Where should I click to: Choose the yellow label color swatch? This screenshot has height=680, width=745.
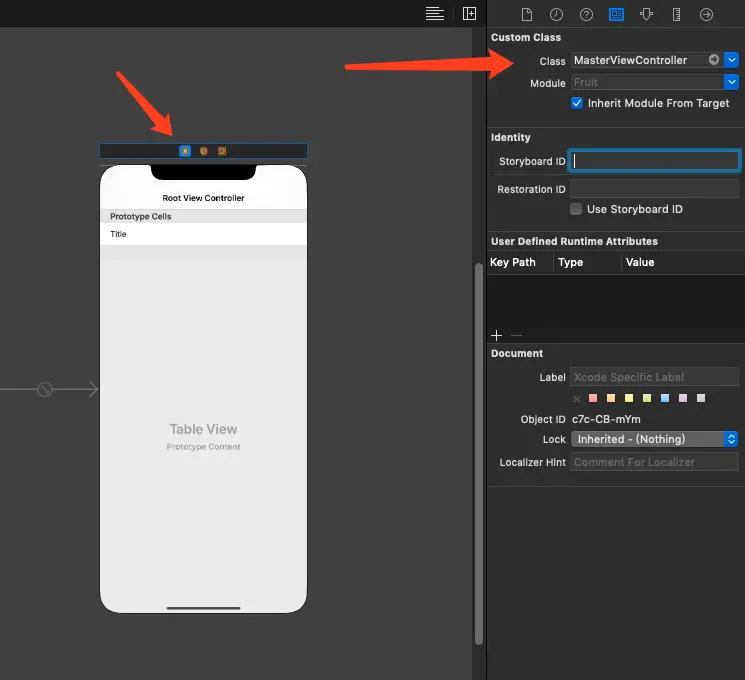(x=629, y=398)
